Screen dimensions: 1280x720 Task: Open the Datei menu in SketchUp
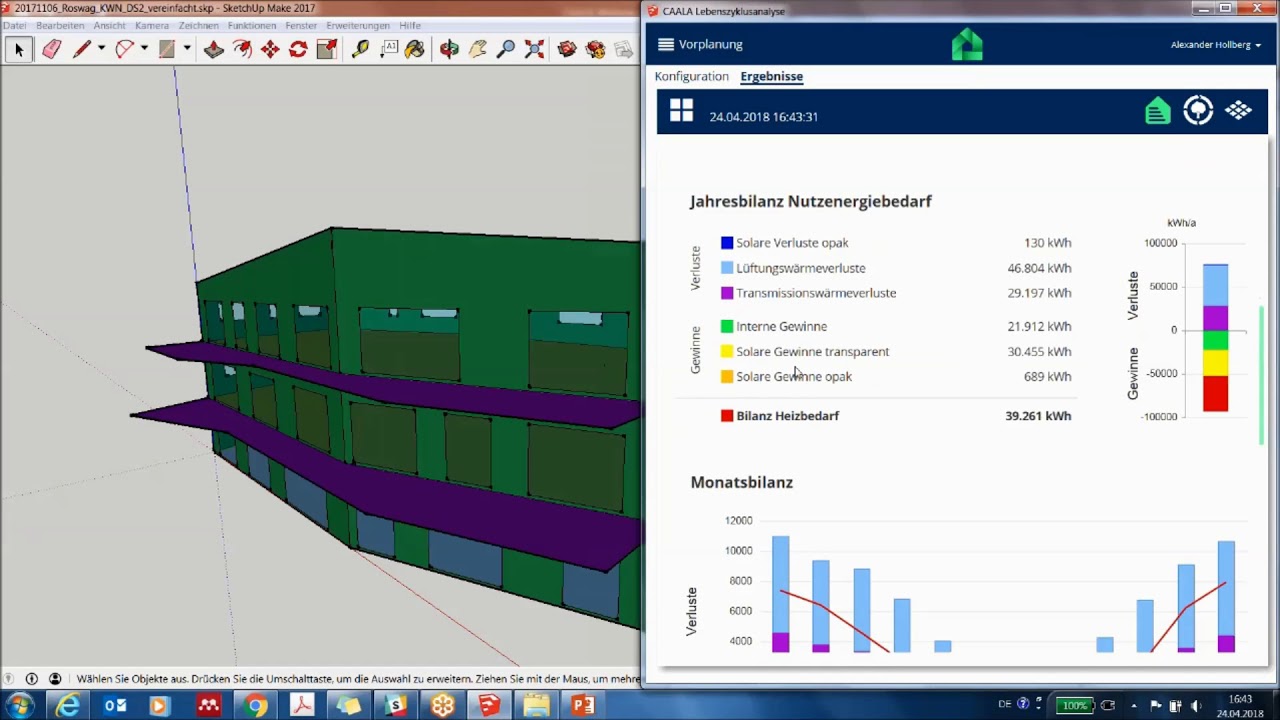[x=14, y=25]
